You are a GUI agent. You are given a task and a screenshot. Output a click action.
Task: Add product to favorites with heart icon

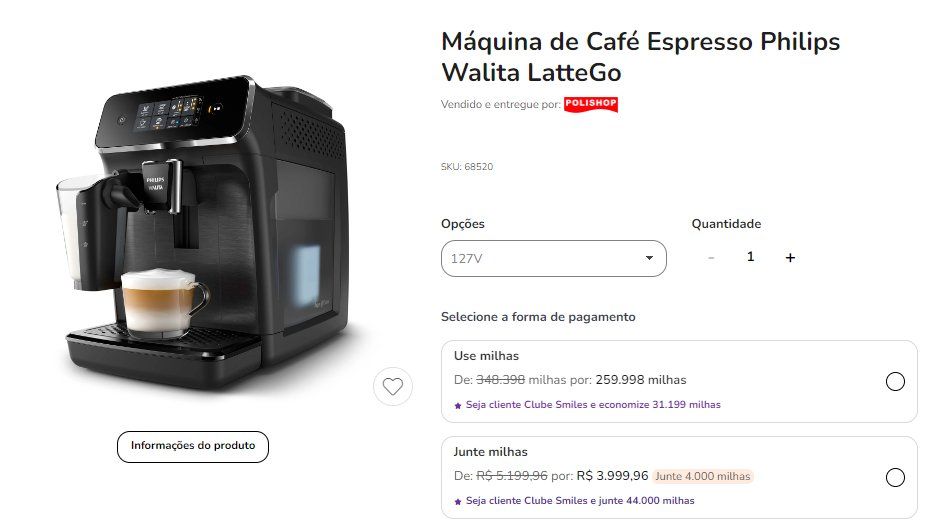[393, 387]
